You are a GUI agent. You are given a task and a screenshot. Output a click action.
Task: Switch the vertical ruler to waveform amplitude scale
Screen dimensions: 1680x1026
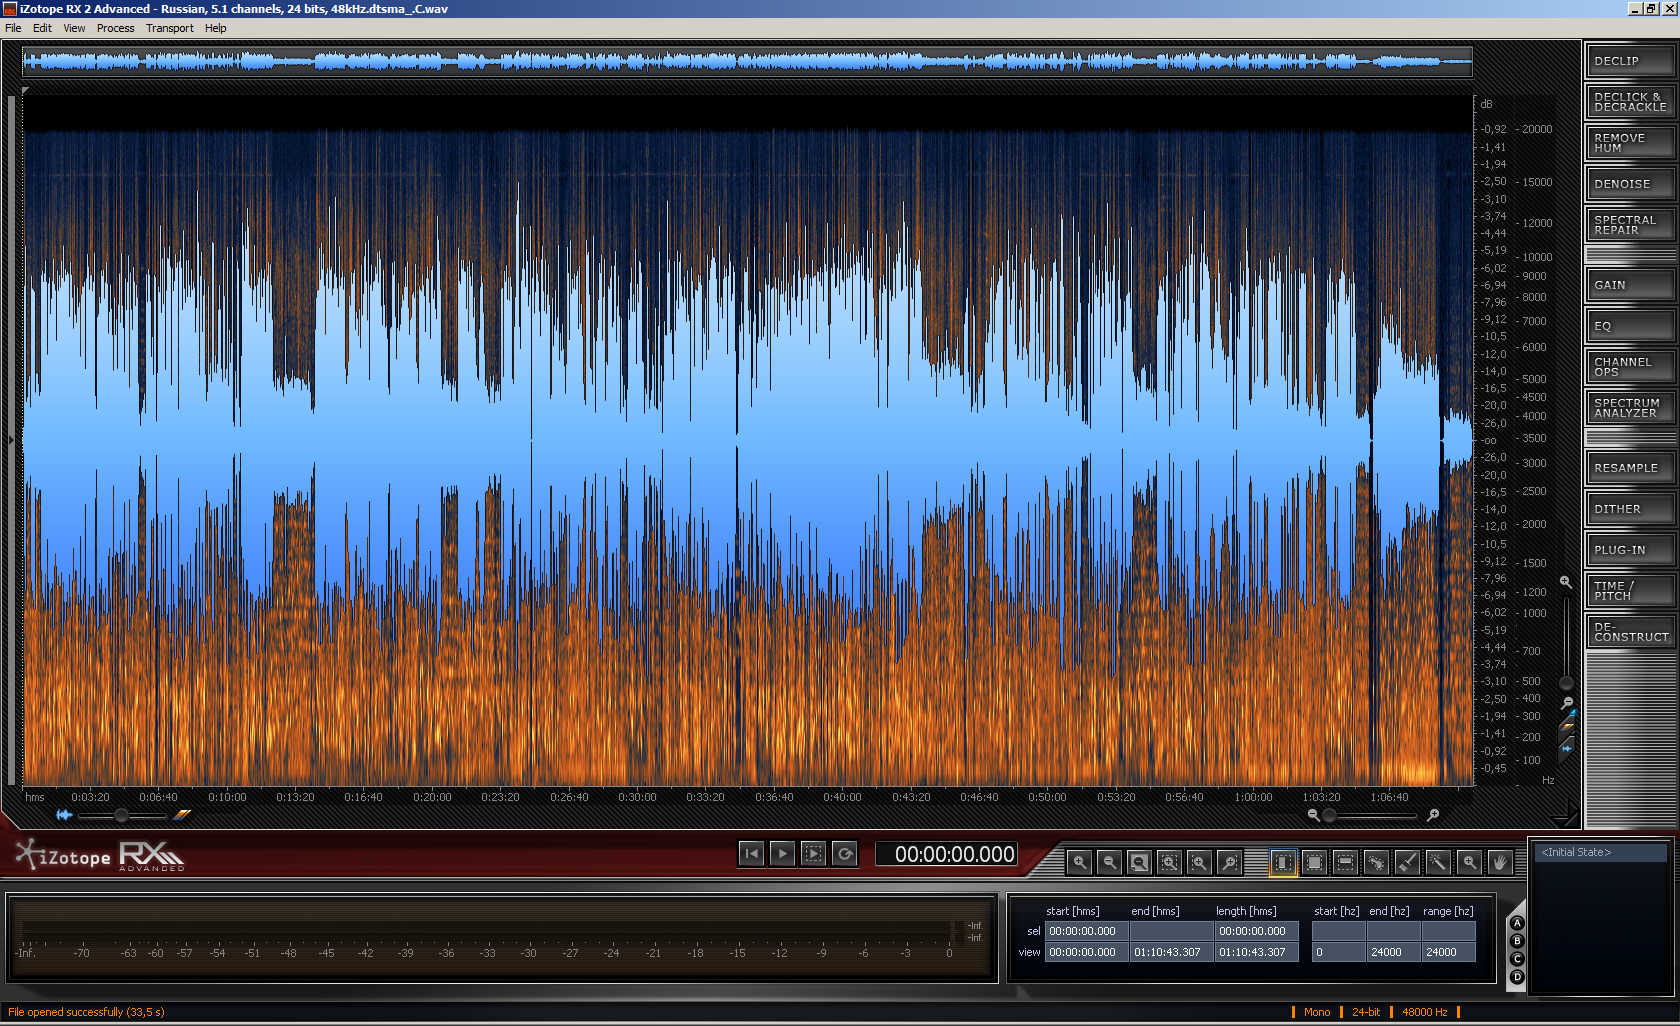pyautogui.click(x=1567, y=748)
